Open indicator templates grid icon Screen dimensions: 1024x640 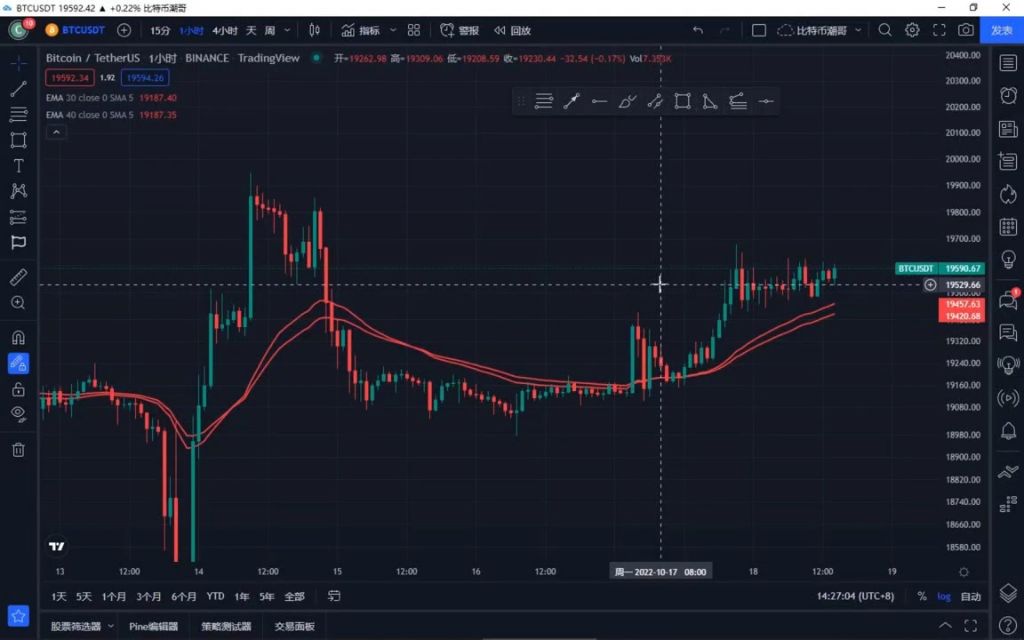point(414,30)
